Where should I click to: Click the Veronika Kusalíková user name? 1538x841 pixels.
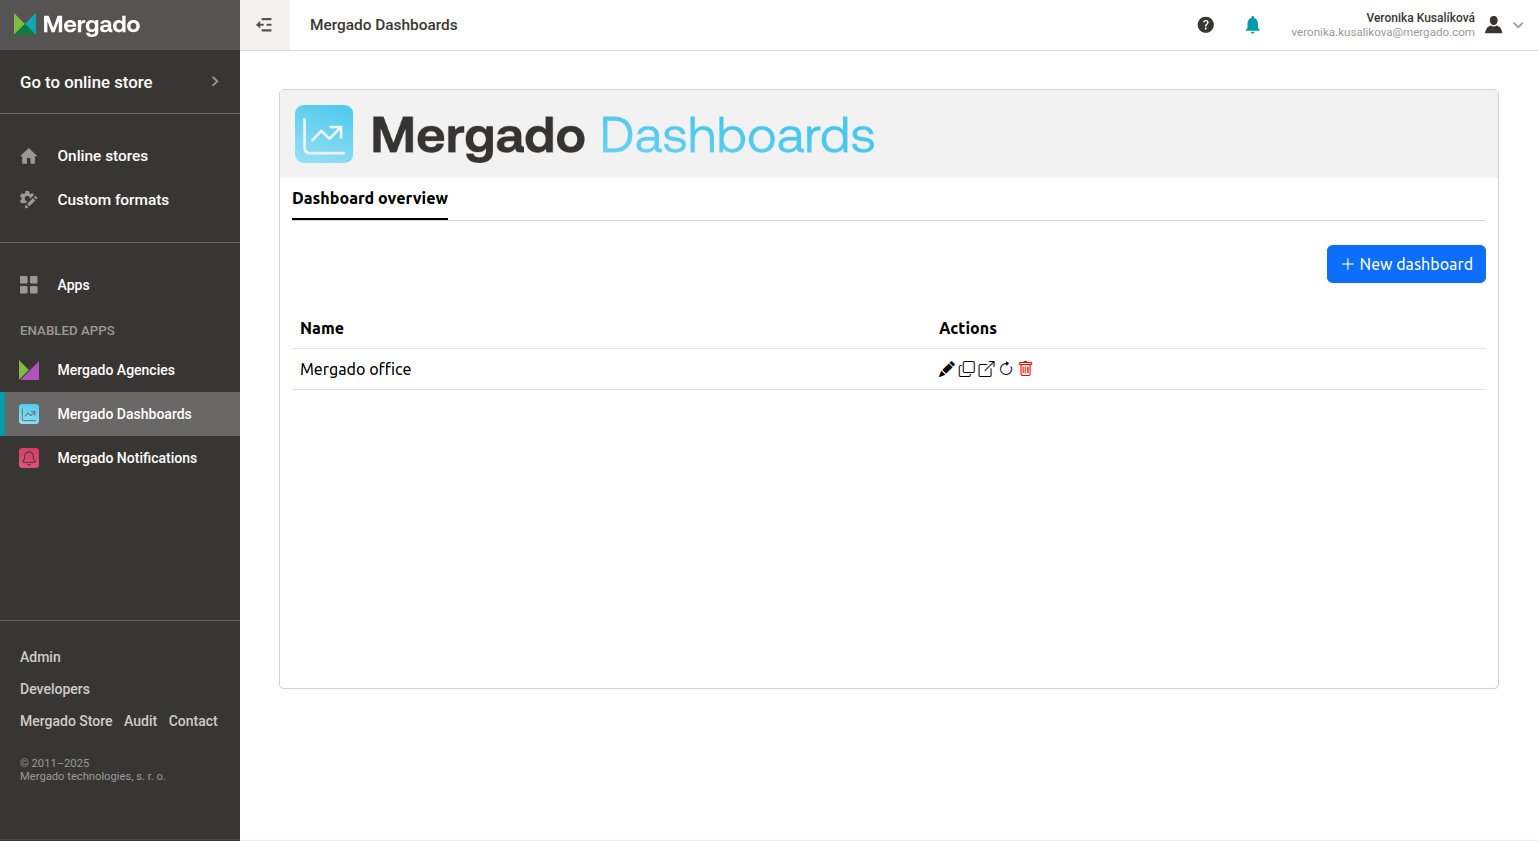click(1420, 18)
